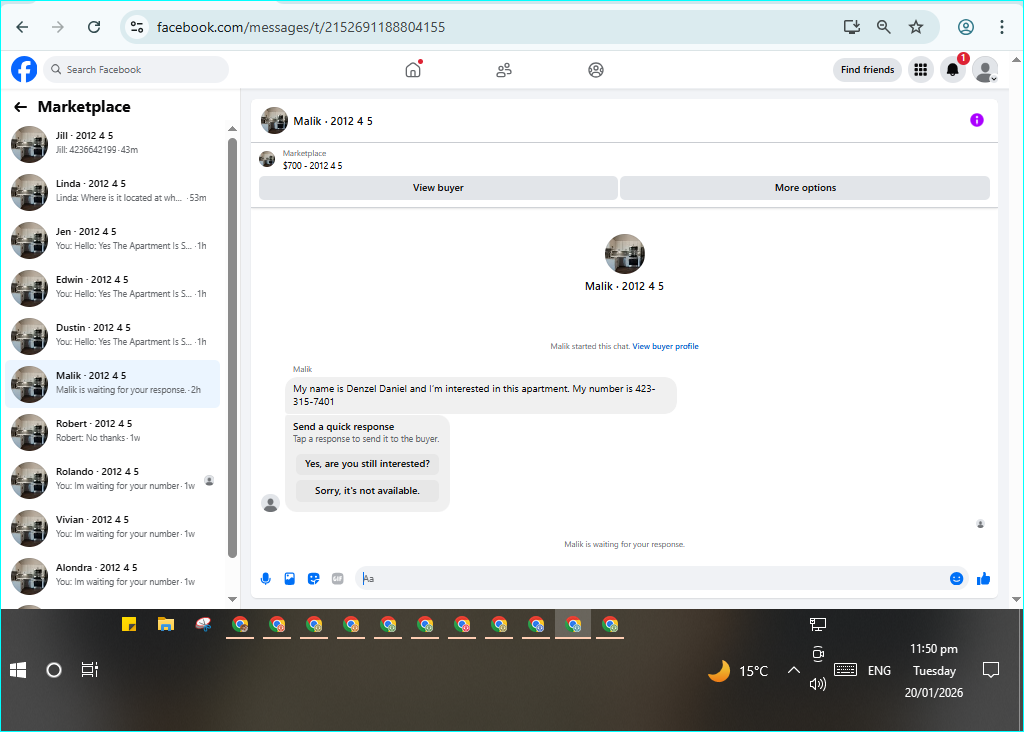Click the browser forward arrow
1024x732 pixels.
click(58, 27)
